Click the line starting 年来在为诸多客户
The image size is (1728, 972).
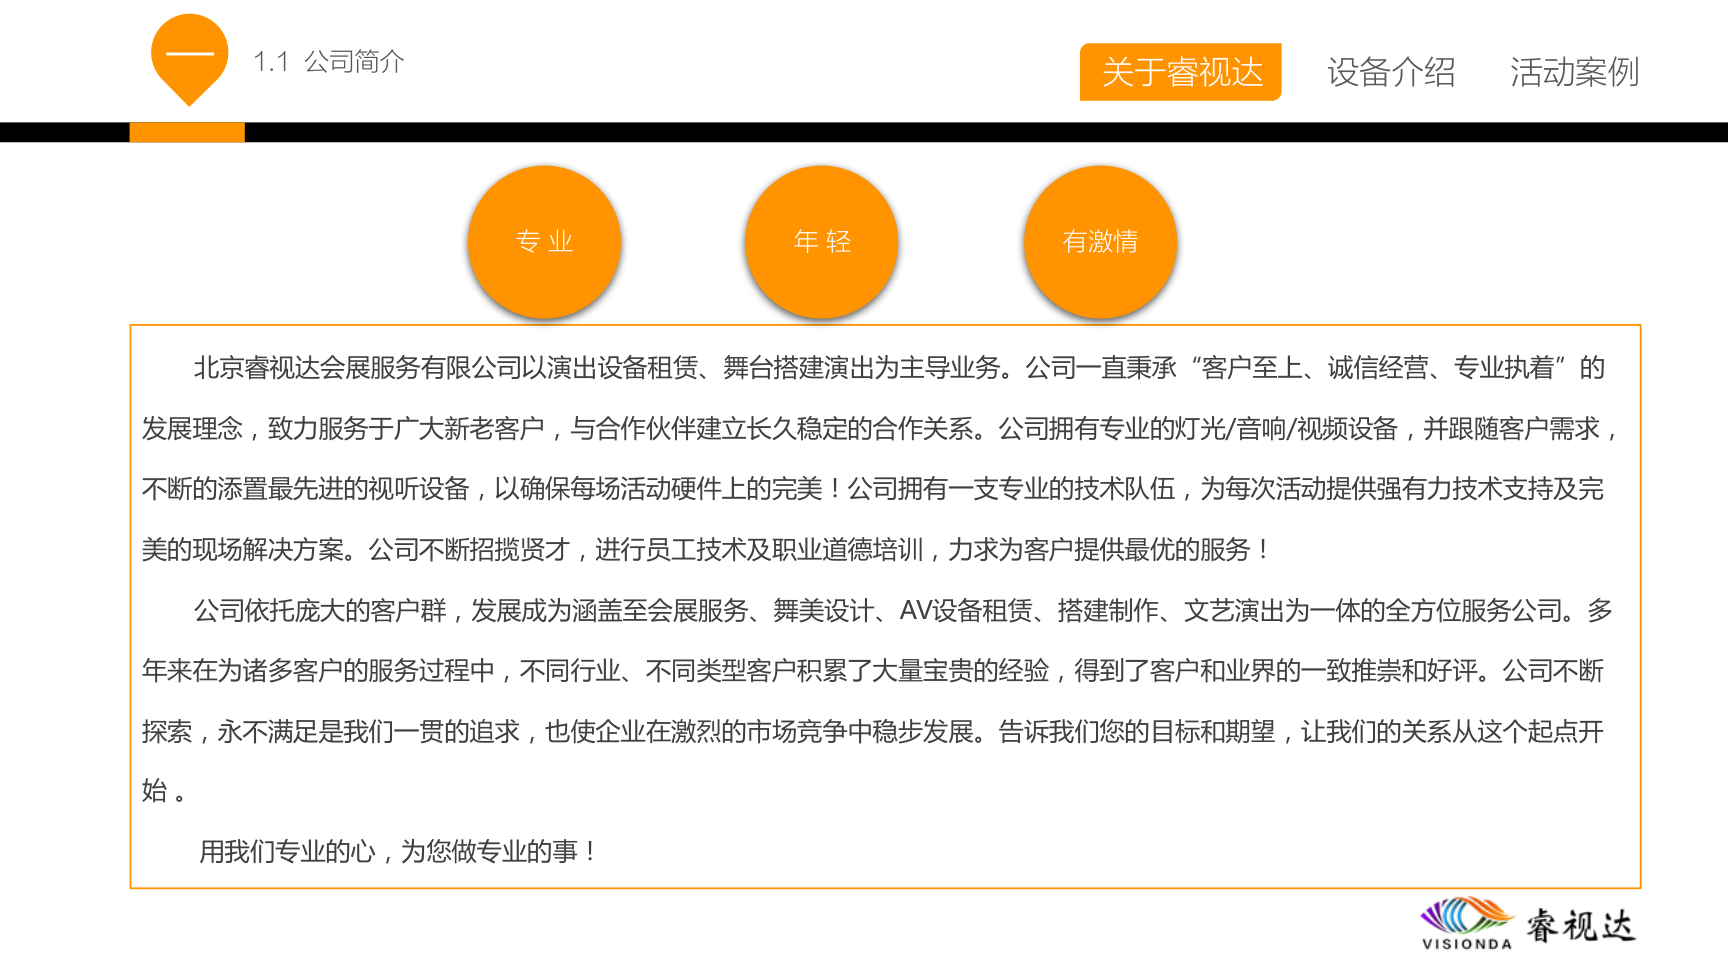(x=872, y=671)
